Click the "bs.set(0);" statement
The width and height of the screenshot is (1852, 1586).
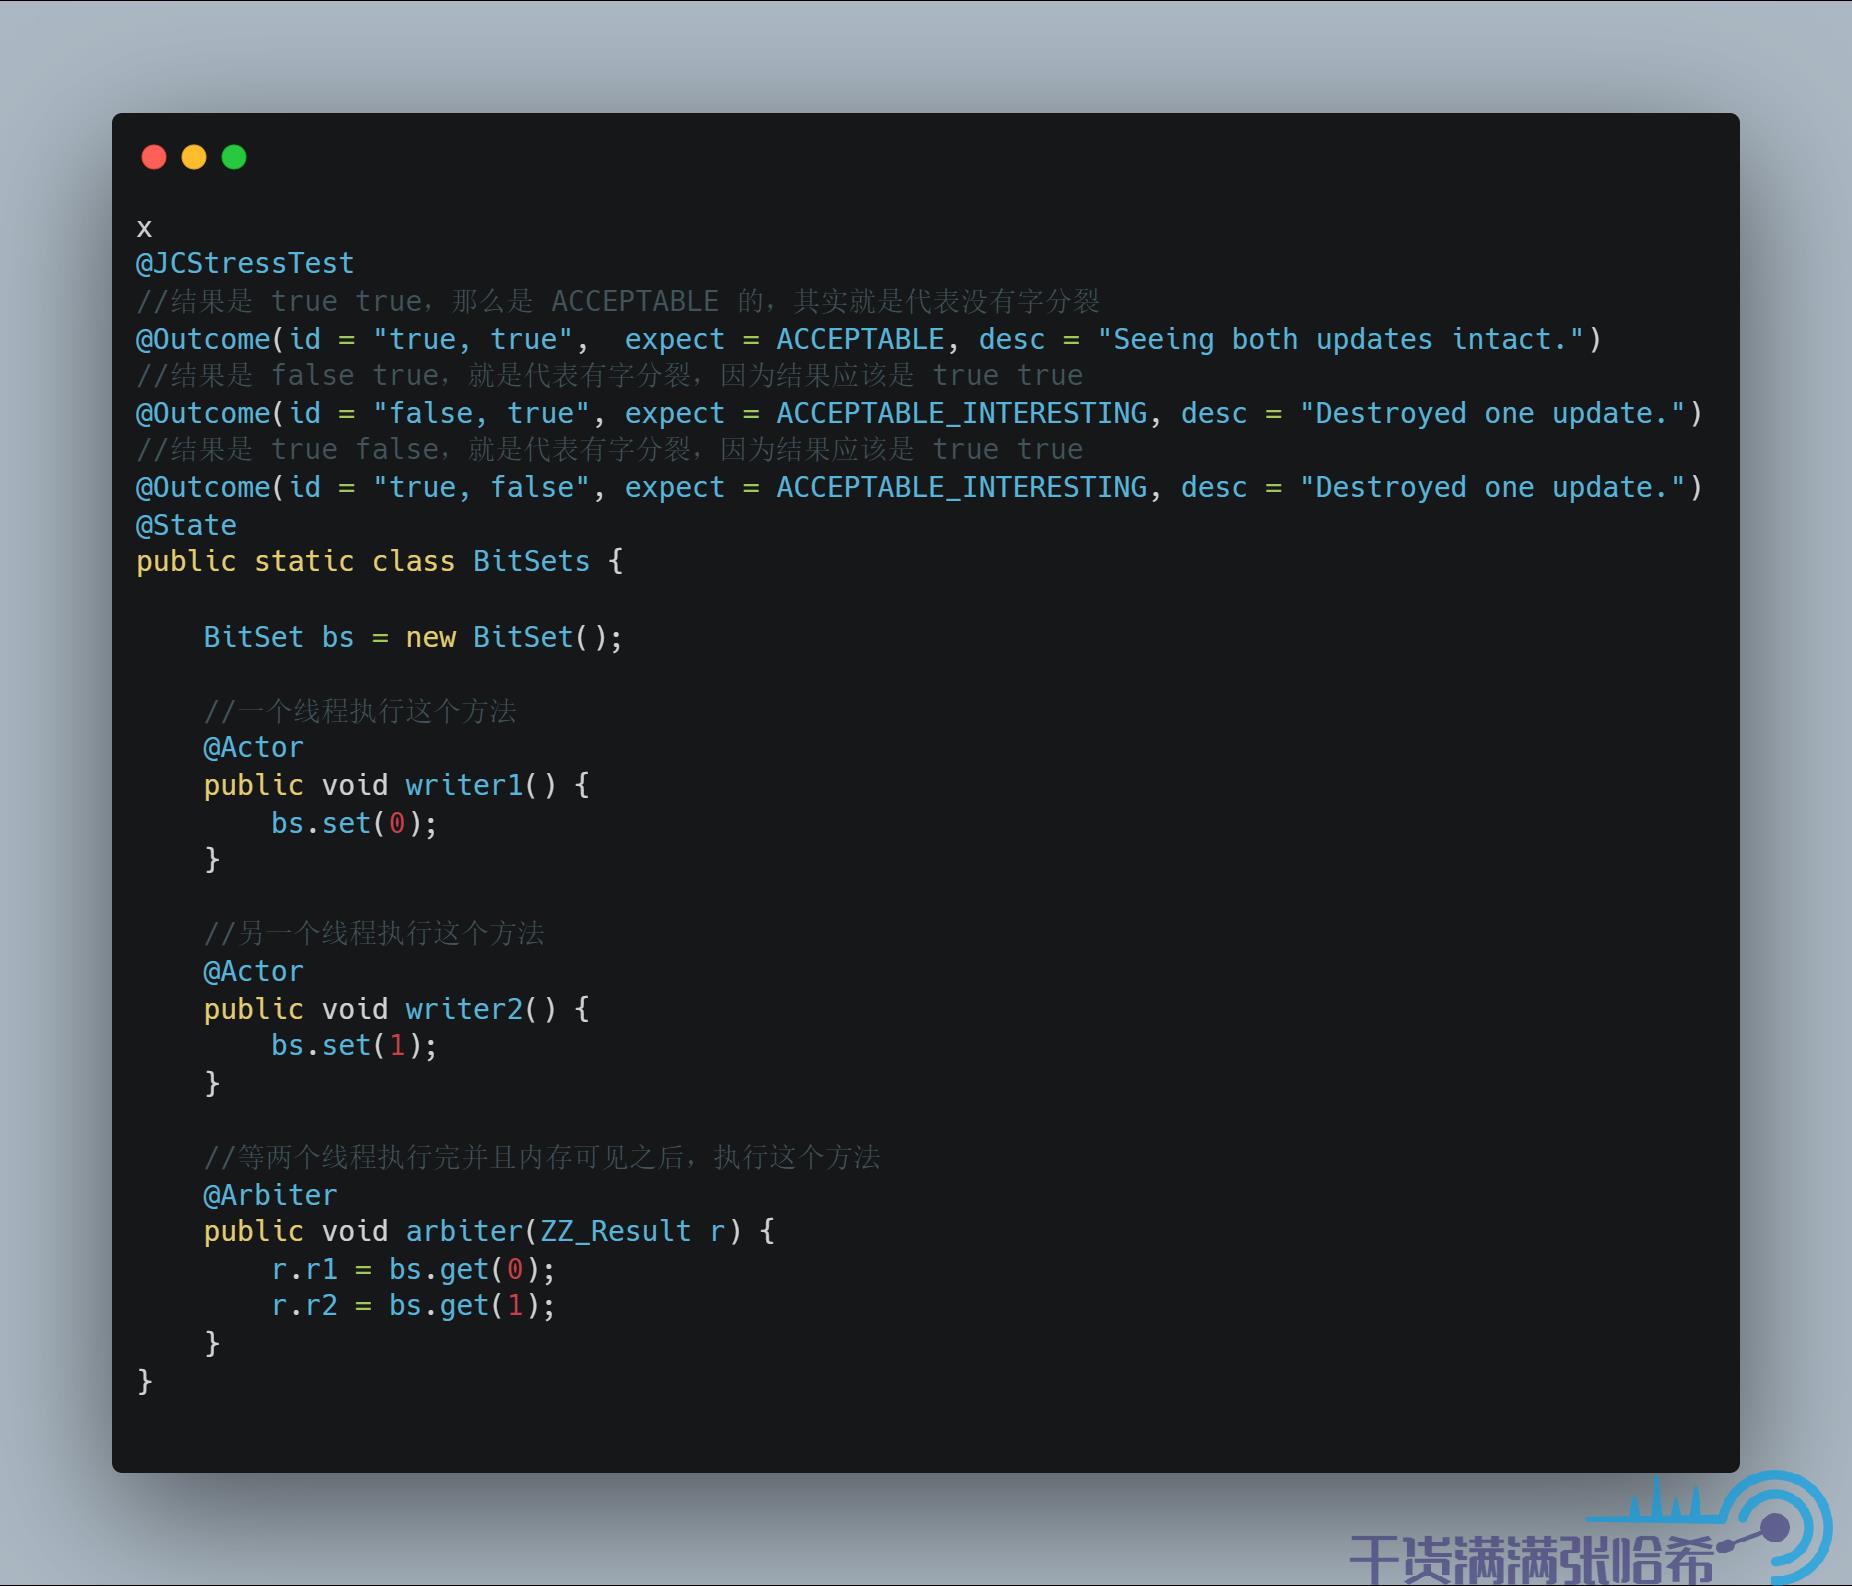(x=354, y=823)
